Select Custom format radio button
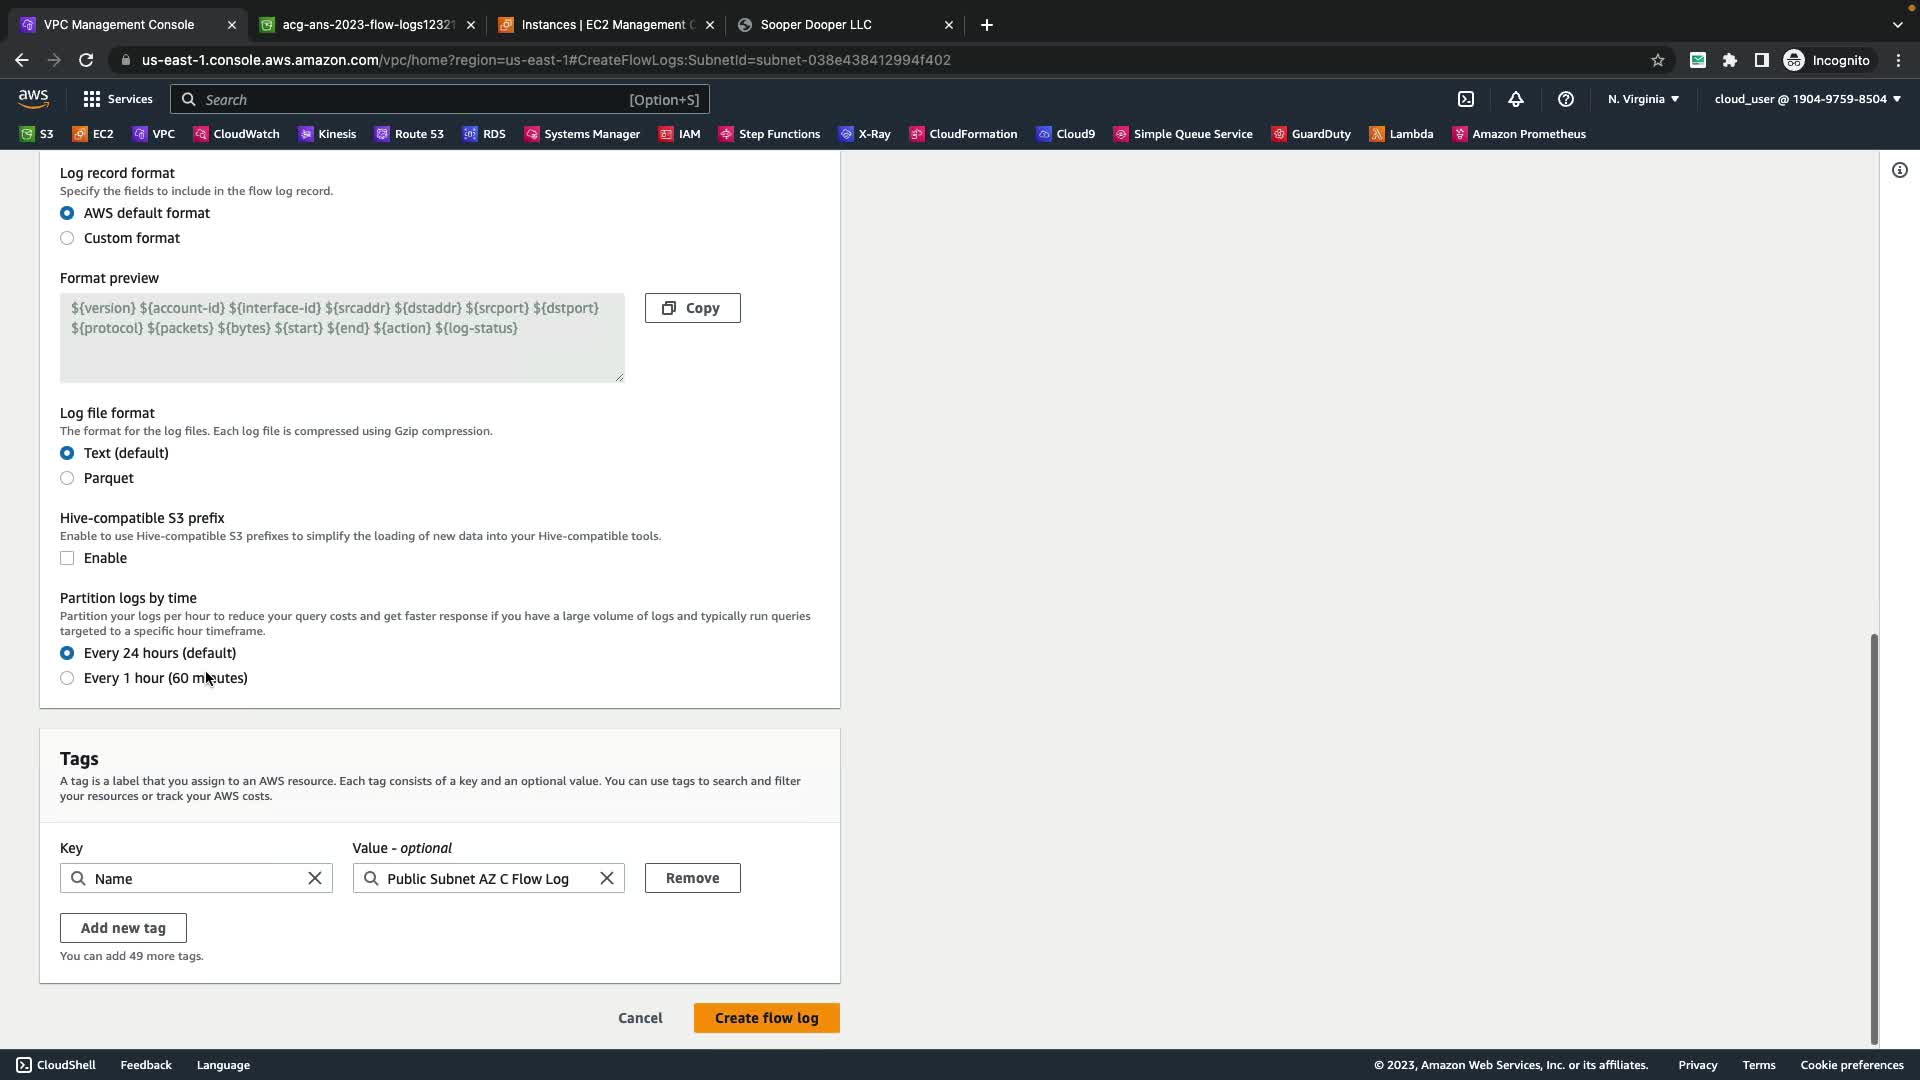1920x1080 pixels. (x=67, y=238)
